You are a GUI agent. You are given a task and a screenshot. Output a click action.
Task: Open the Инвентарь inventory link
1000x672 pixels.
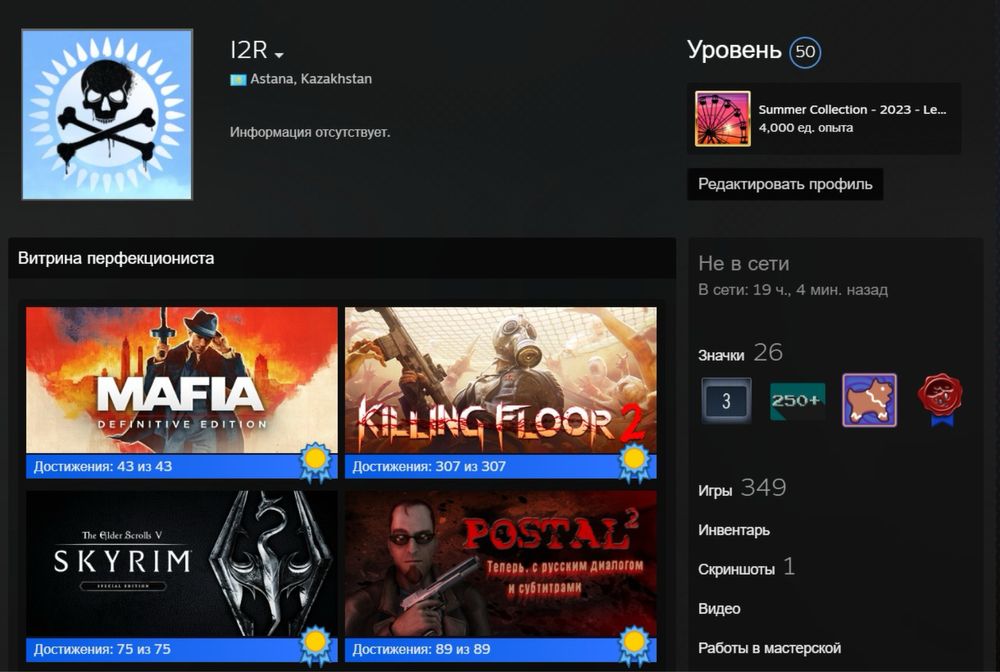click(734, 530)
